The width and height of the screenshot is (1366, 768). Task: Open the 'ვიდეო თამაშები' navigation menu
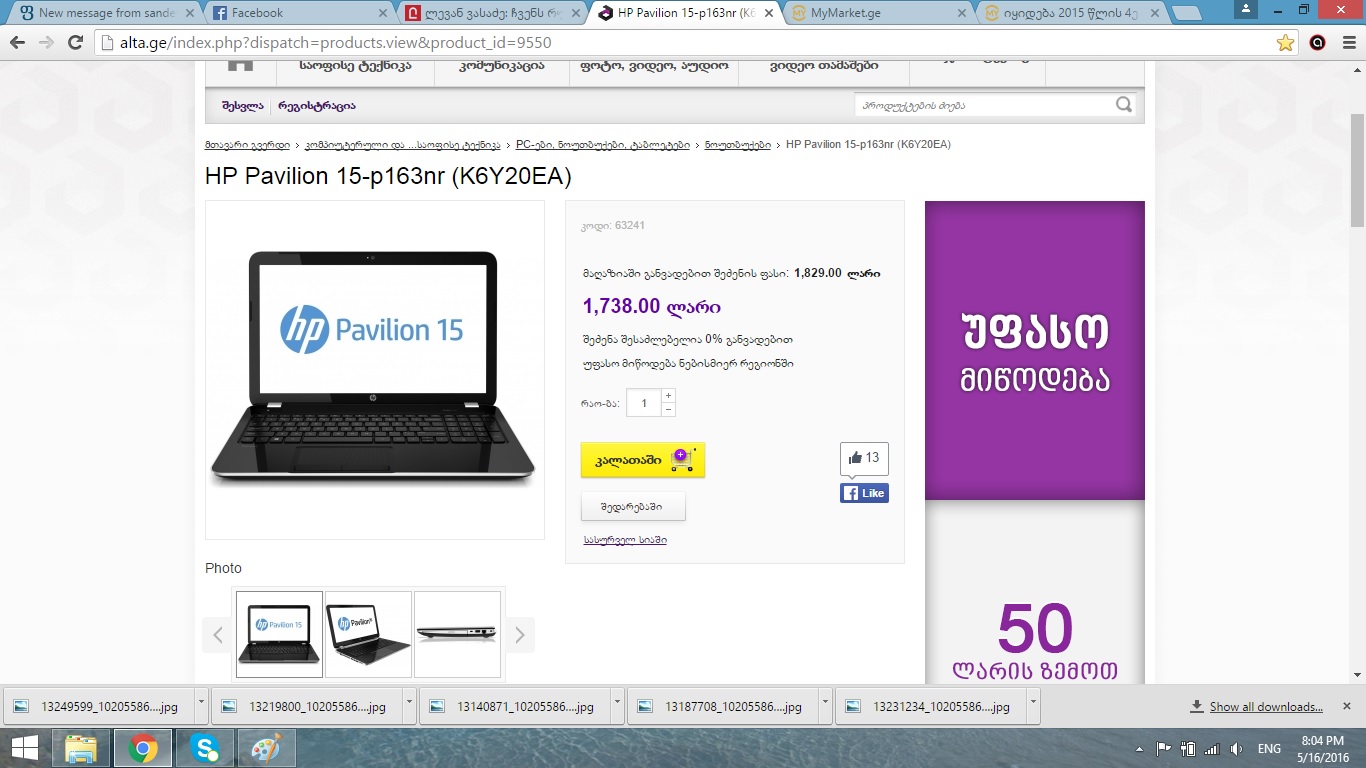[824, 66]
